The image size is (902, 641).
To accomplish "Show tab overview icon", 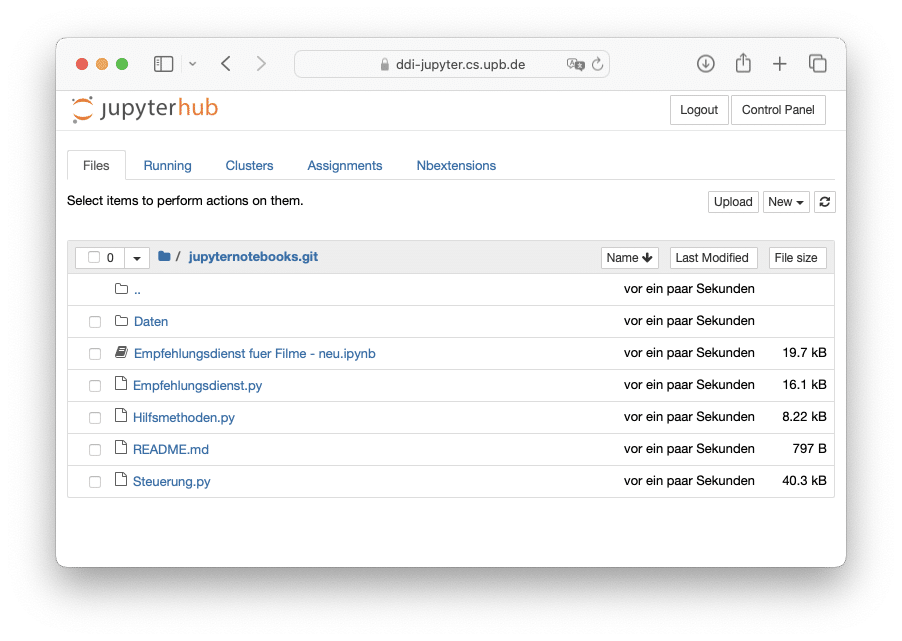I will click(x=817, y=64).
